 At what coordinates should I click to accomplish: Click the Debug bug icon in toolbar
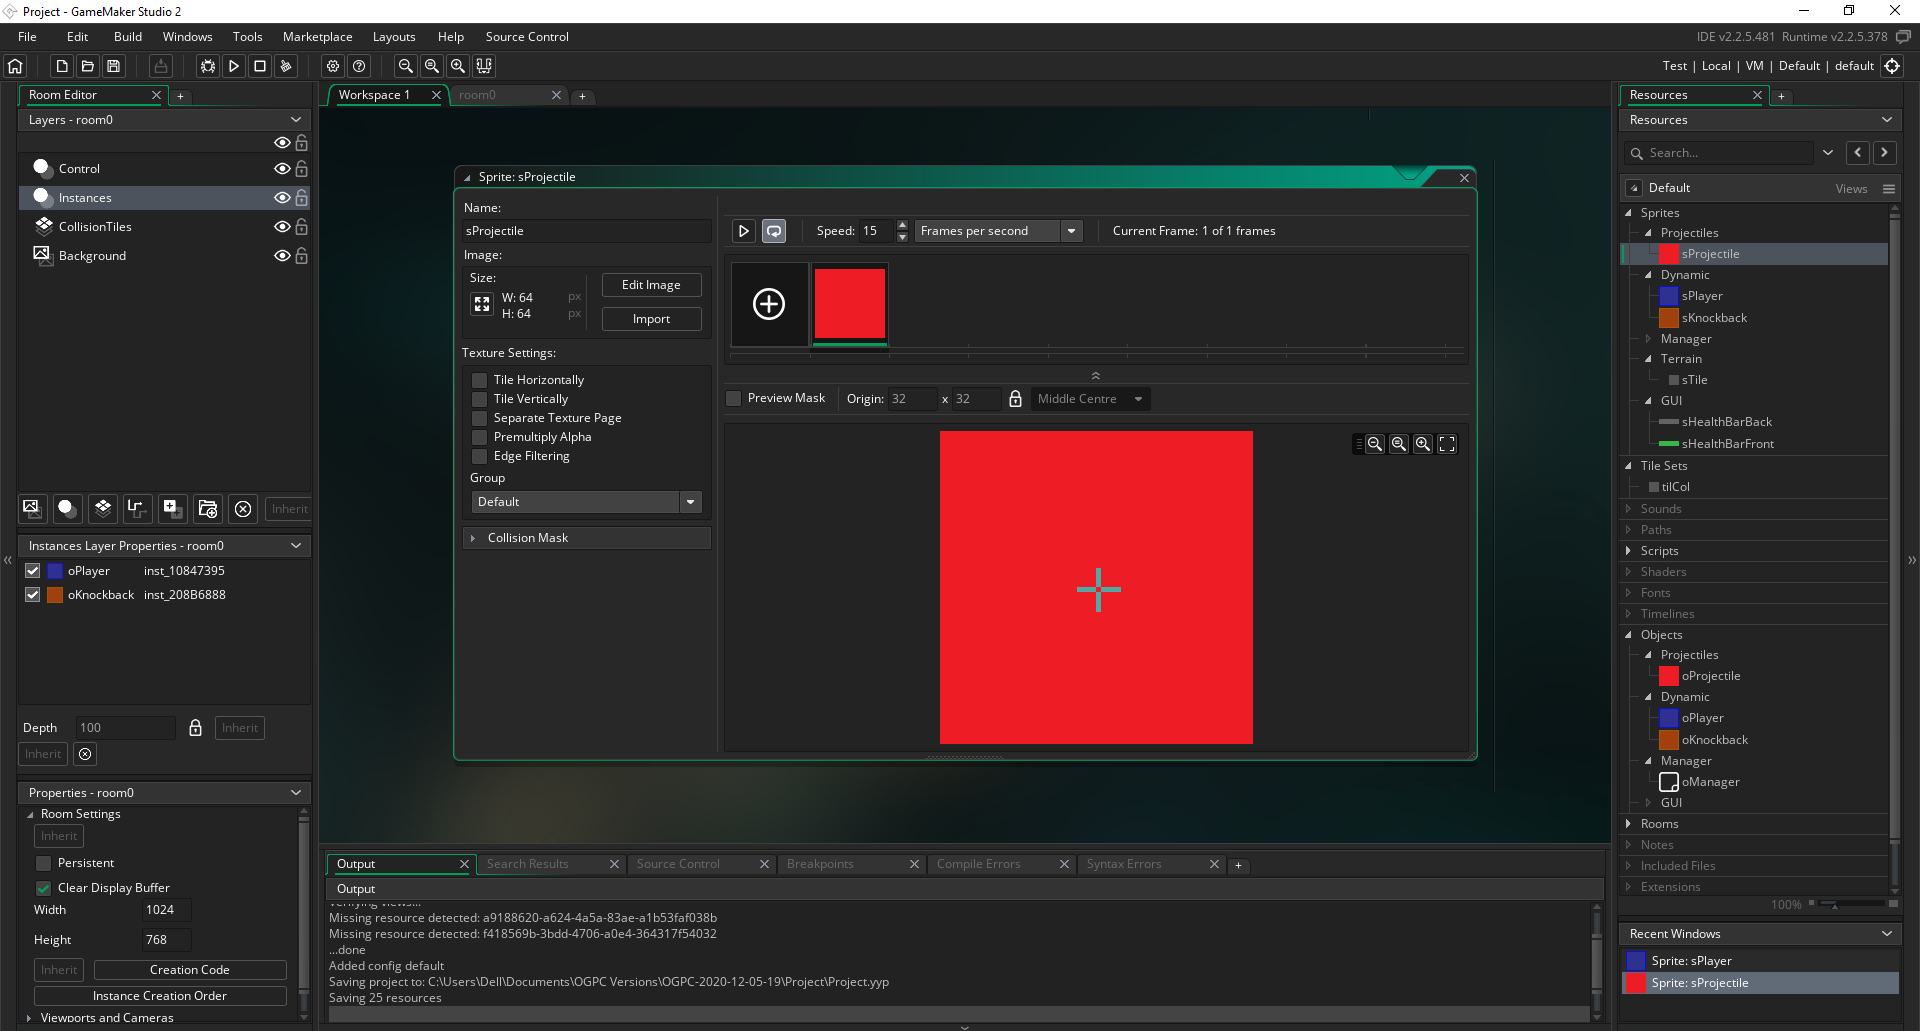click(208, 66)
